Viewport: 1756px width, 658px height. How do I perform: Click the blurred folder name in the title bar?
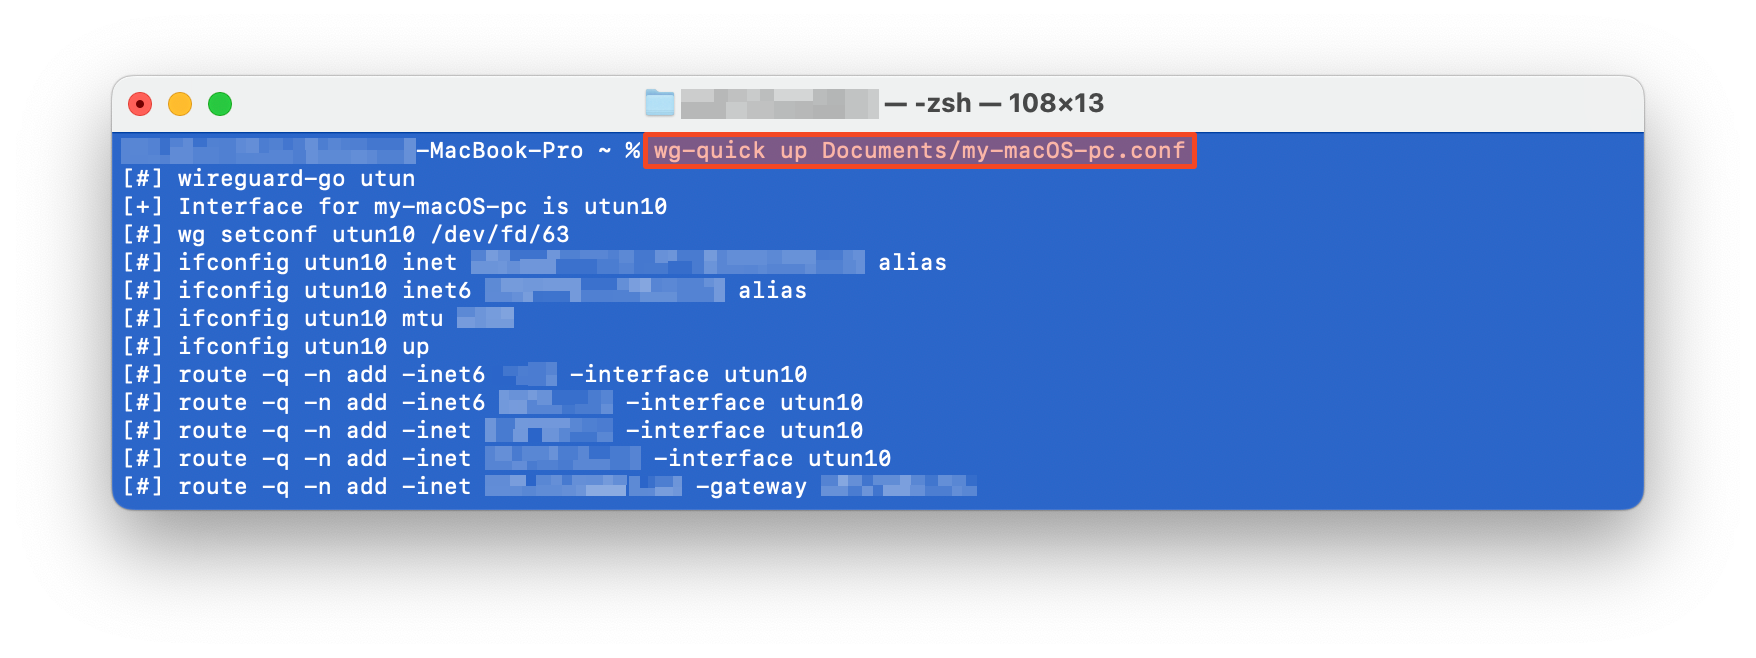(x=779, y=103)
